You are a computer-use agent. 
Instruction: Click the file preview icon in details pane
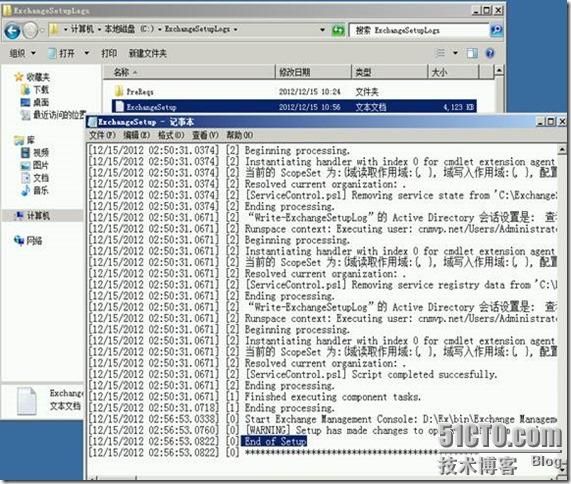27,401
